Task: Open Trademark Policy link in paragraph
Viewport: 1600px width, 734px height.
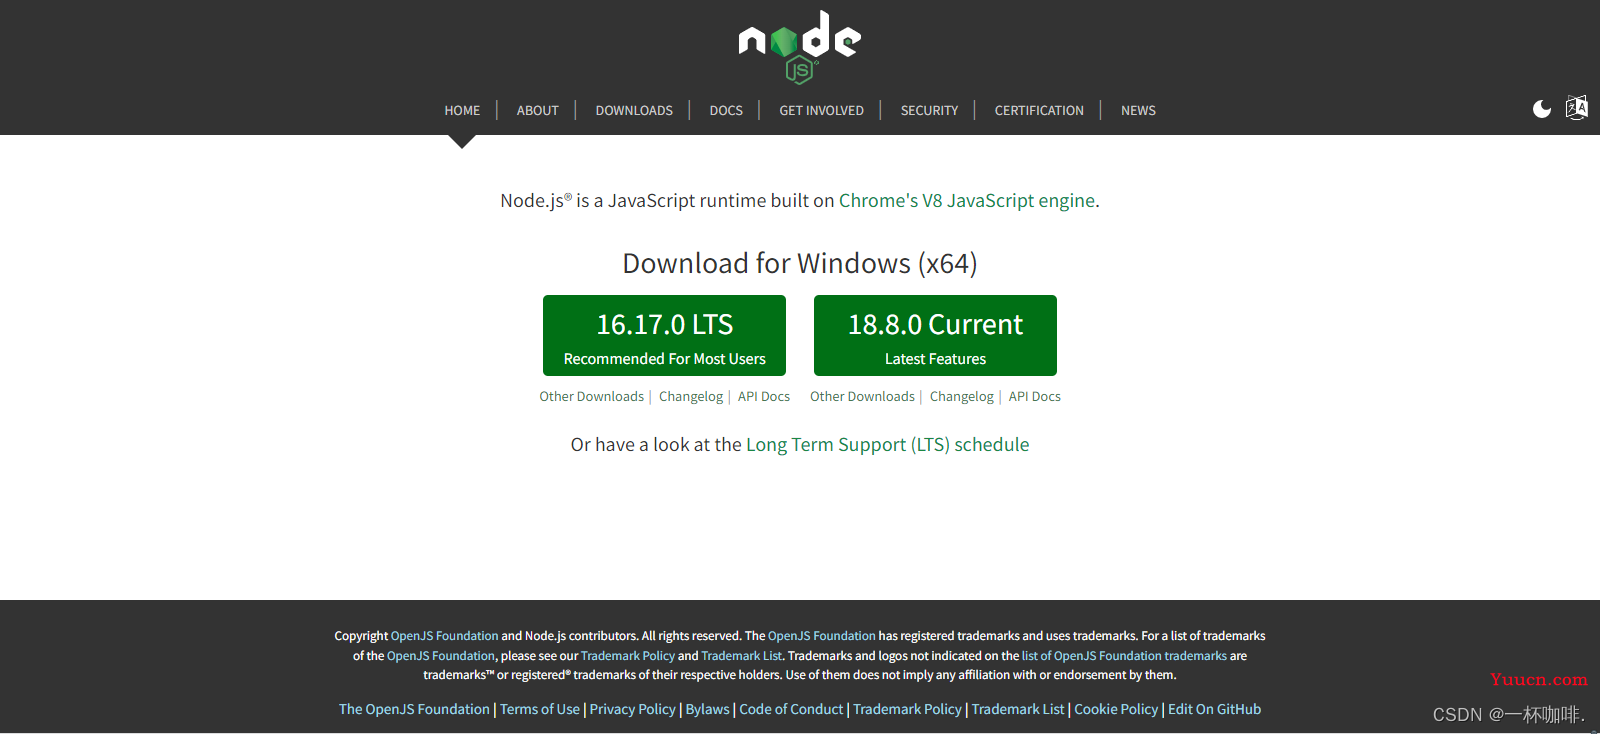Action: pos(628,656)
